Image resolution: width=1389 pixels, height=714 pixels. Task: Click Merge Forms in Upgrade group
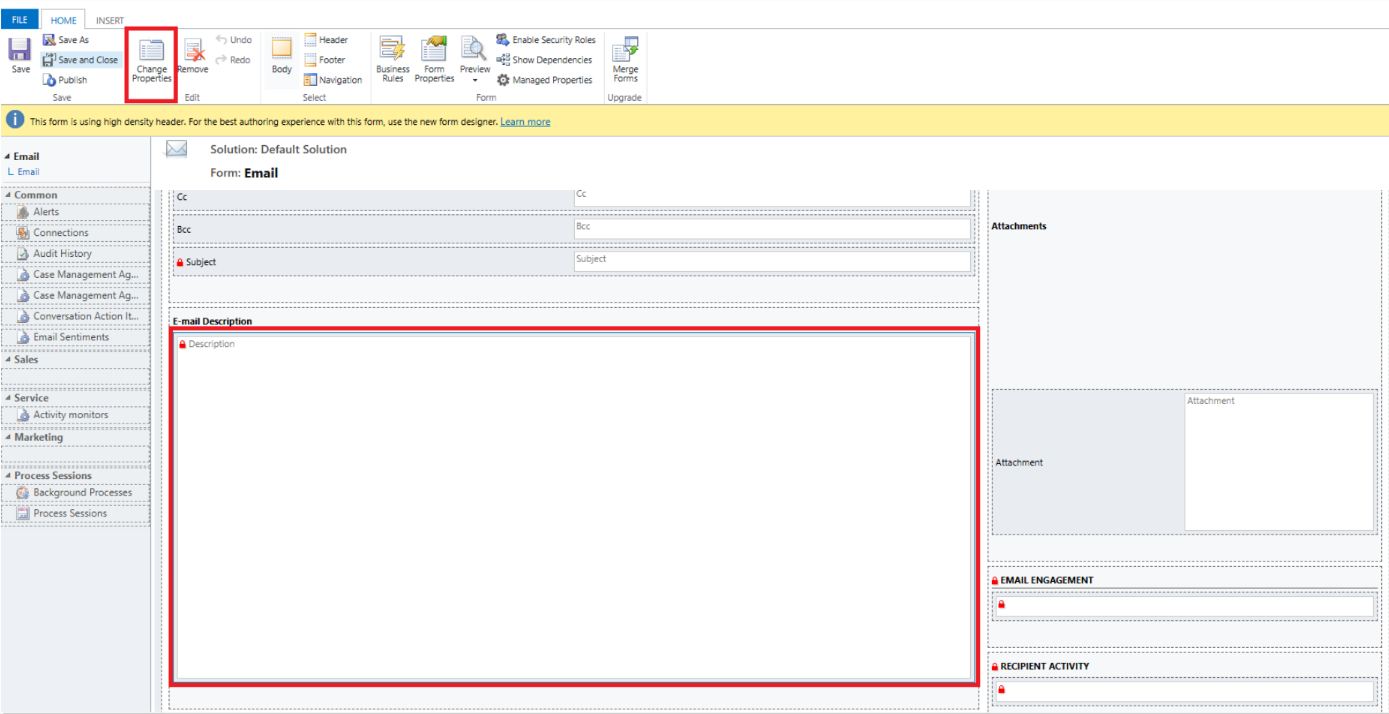point(625,59)
